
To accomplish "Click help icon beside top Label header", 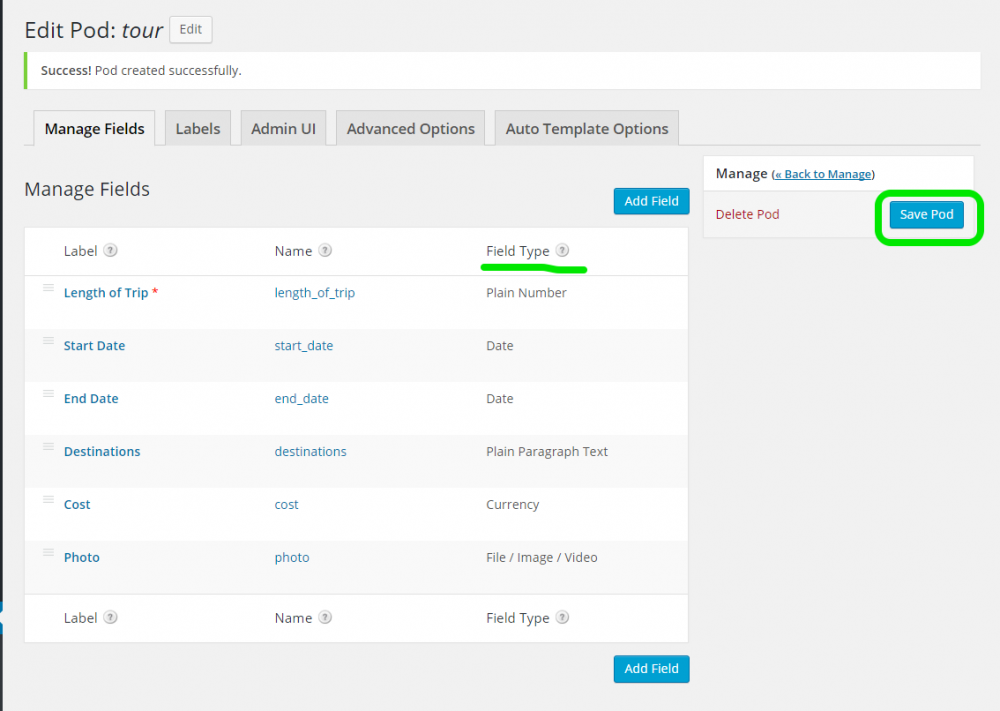I will pyautogui.click(x=111, y=251).
